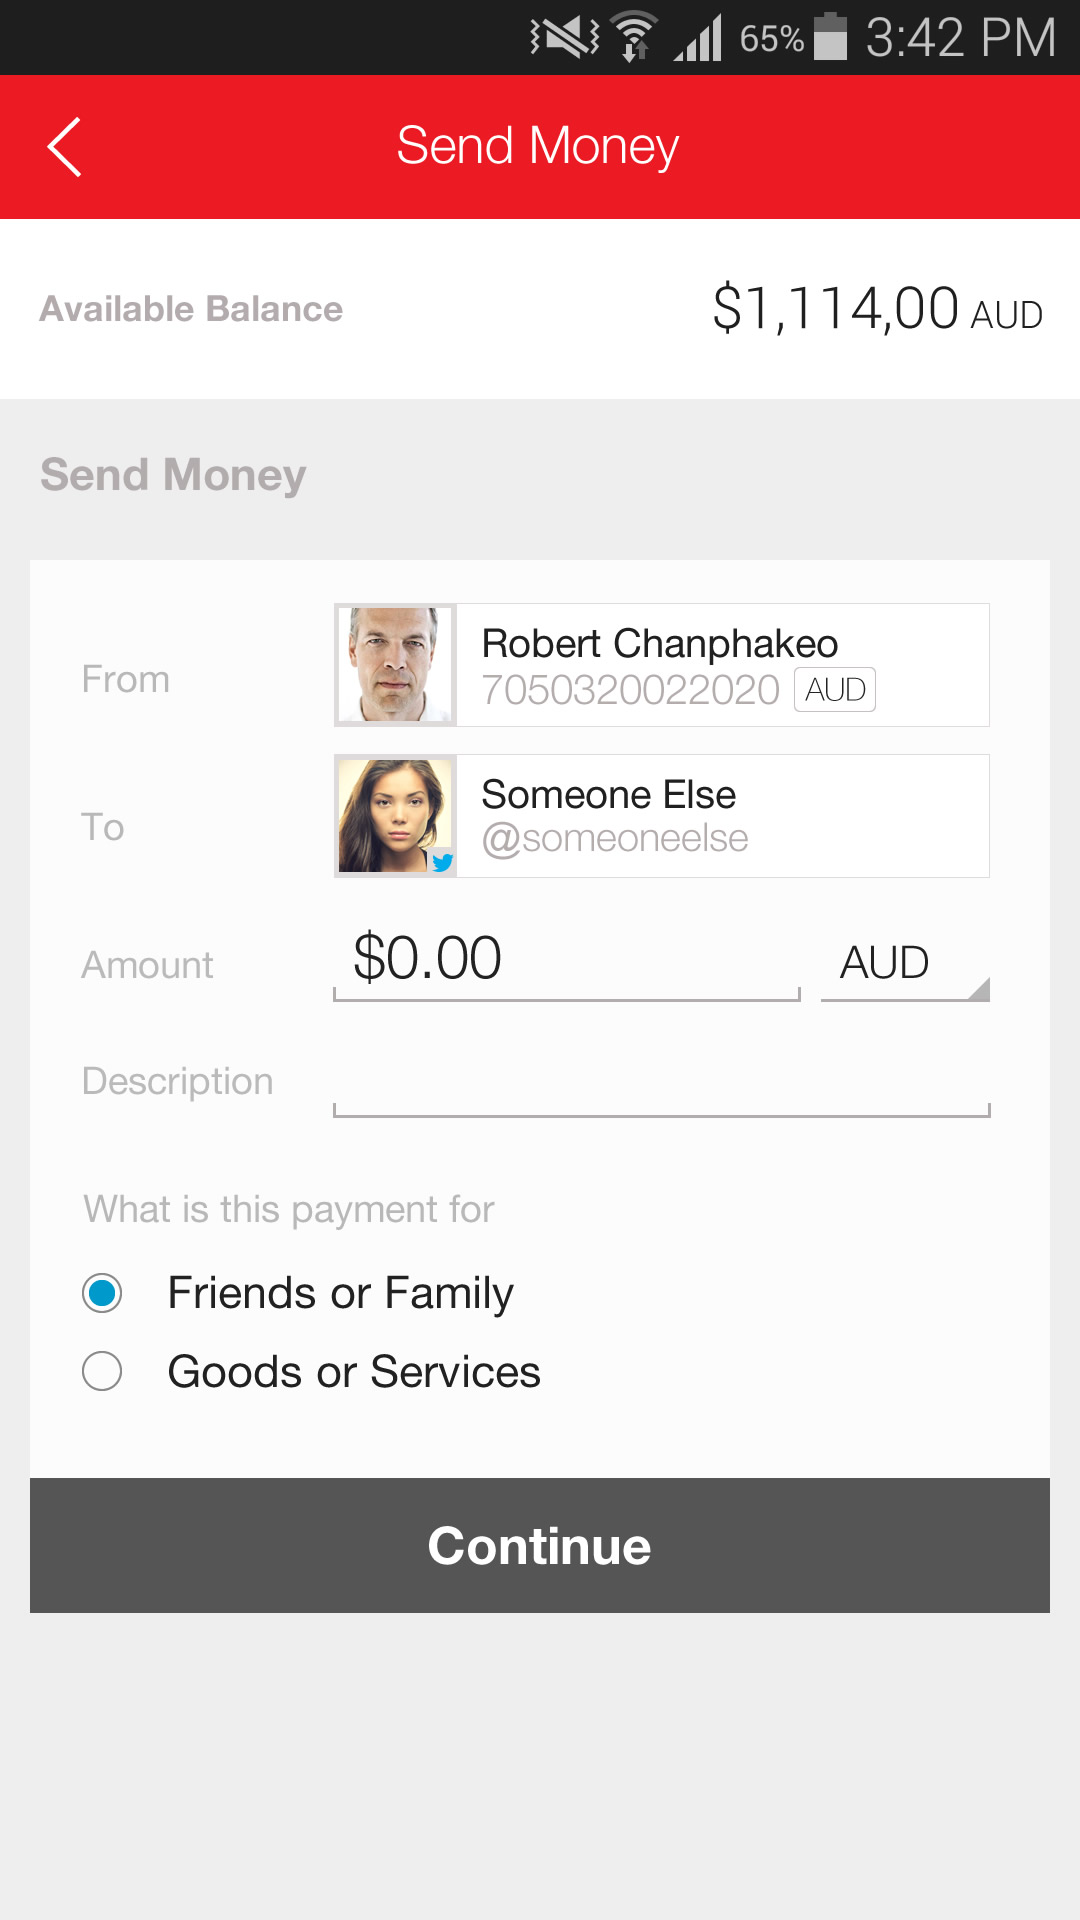The image size is (1080, 1920).
Task: Tap the vibrate mode status icon
Action: [564, 38]
